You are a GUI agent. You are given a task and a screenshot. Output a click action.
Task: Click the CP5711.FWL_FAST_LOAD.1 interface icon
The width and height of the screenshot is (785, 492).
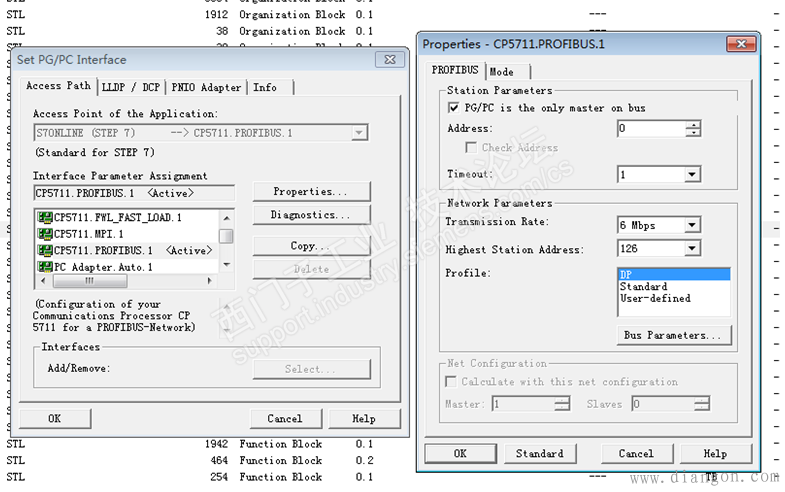45,217
